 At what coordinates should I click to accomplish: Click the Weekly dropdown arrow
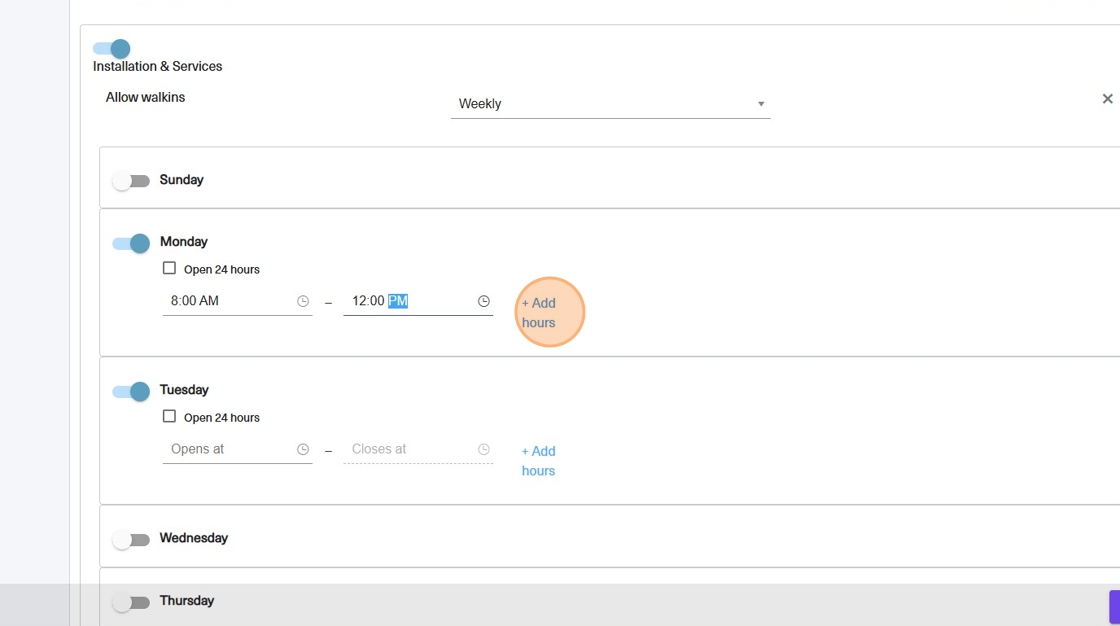pos(760,104)
